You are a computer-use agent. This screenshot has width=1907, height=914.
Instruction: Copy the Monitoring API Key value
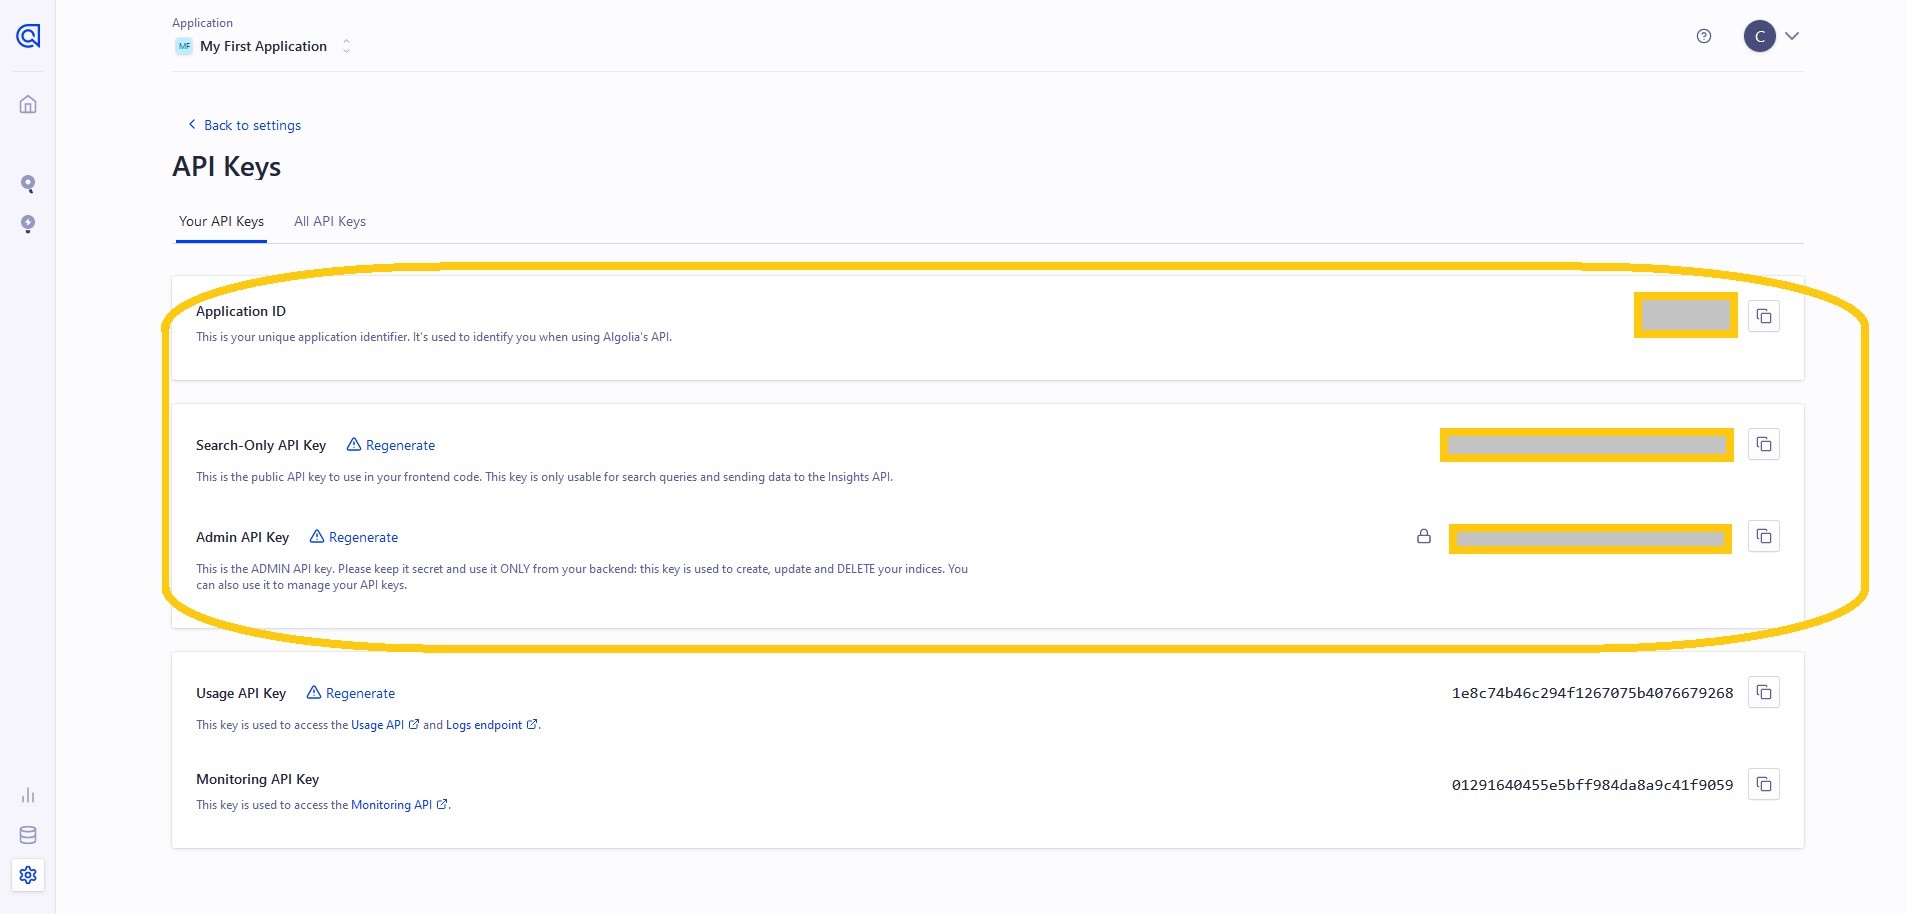(1763, 784)
